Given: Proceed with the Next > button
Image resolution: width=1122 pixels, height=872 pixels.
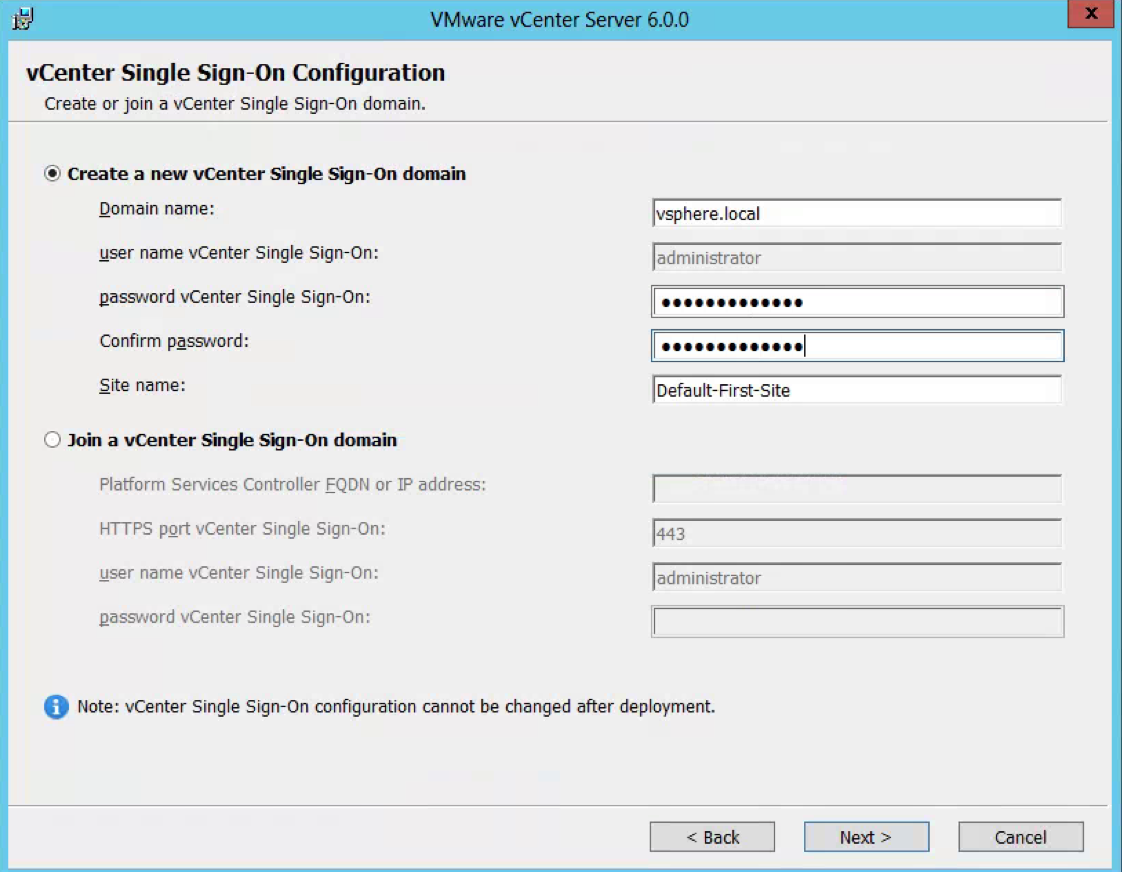Looking at the screenshot, I should 866,837.
